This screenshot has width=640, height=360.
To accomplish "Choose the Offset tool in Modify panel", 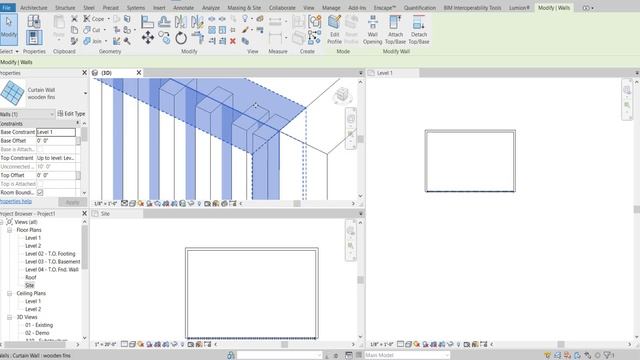I will (164, 22).
